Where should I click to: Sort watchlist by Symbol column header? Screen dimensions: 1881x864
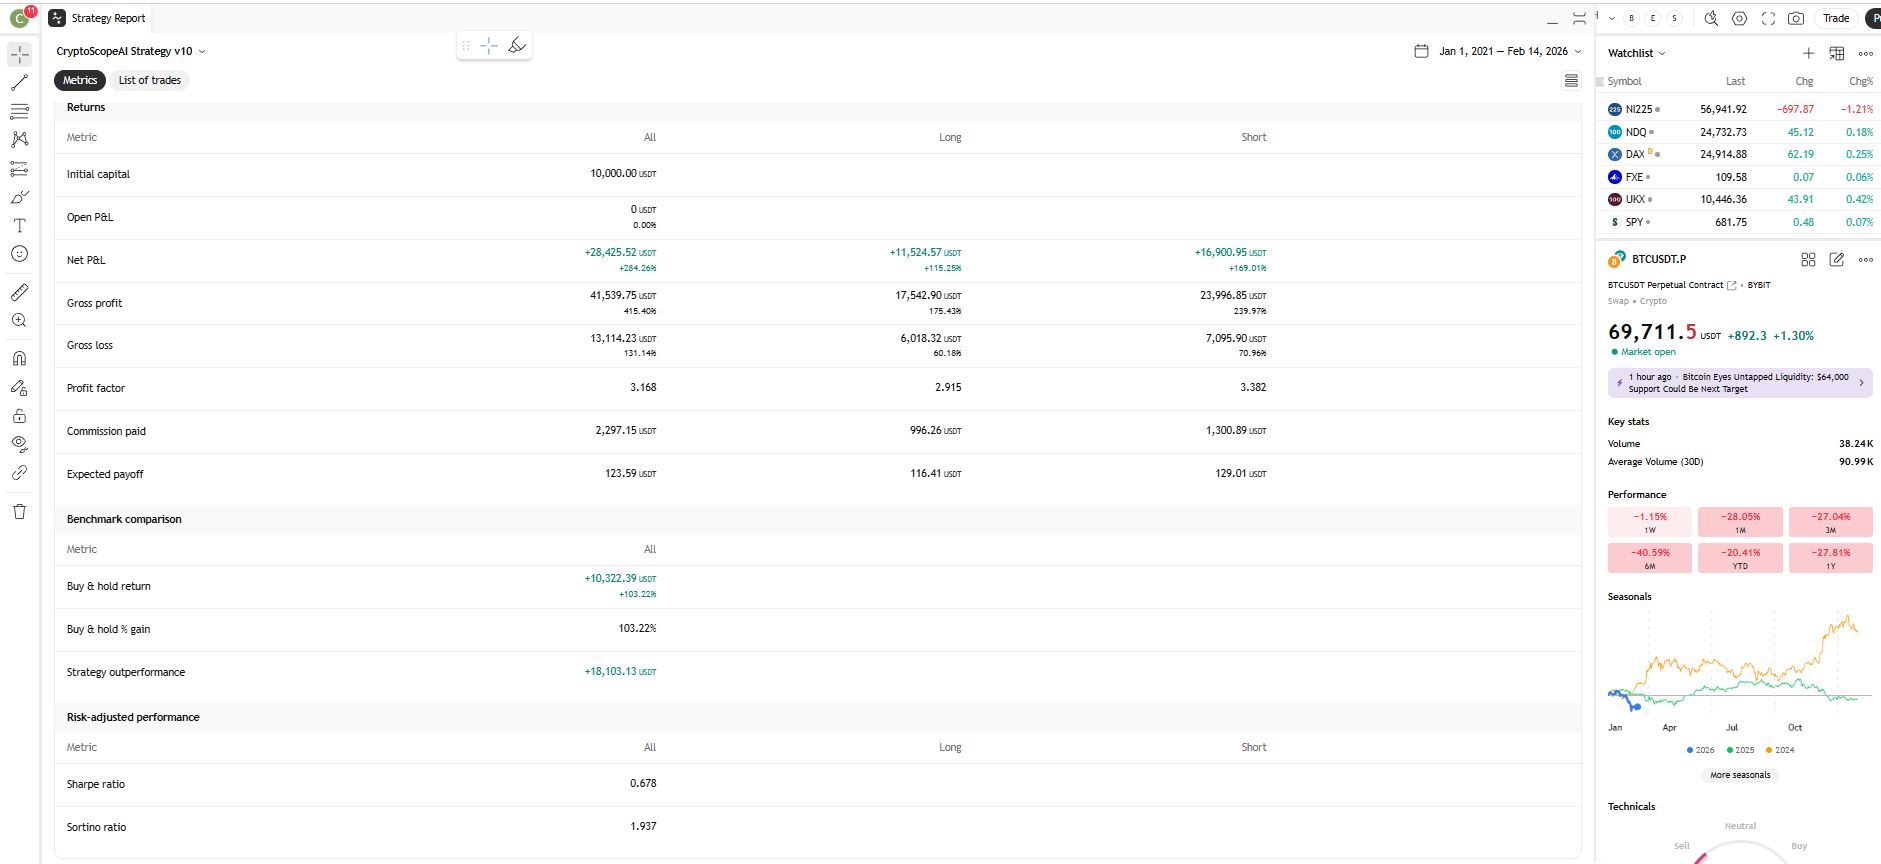pos(1625,81)
